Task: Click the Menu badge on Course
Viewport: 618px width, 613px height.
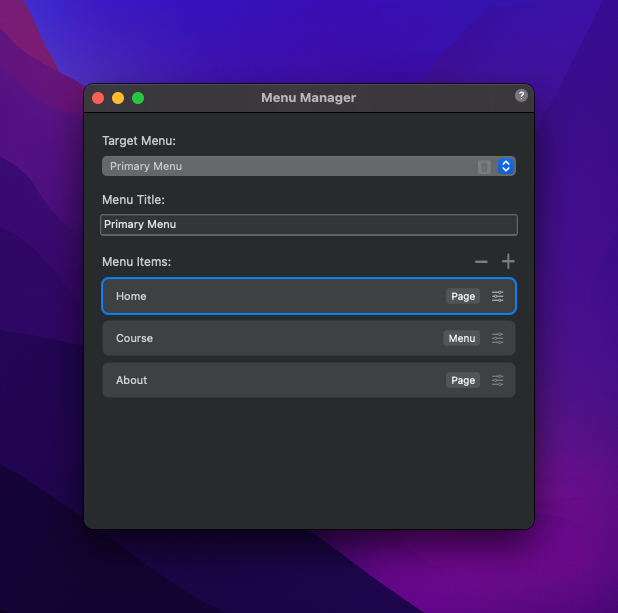Action: coord(462,339)
